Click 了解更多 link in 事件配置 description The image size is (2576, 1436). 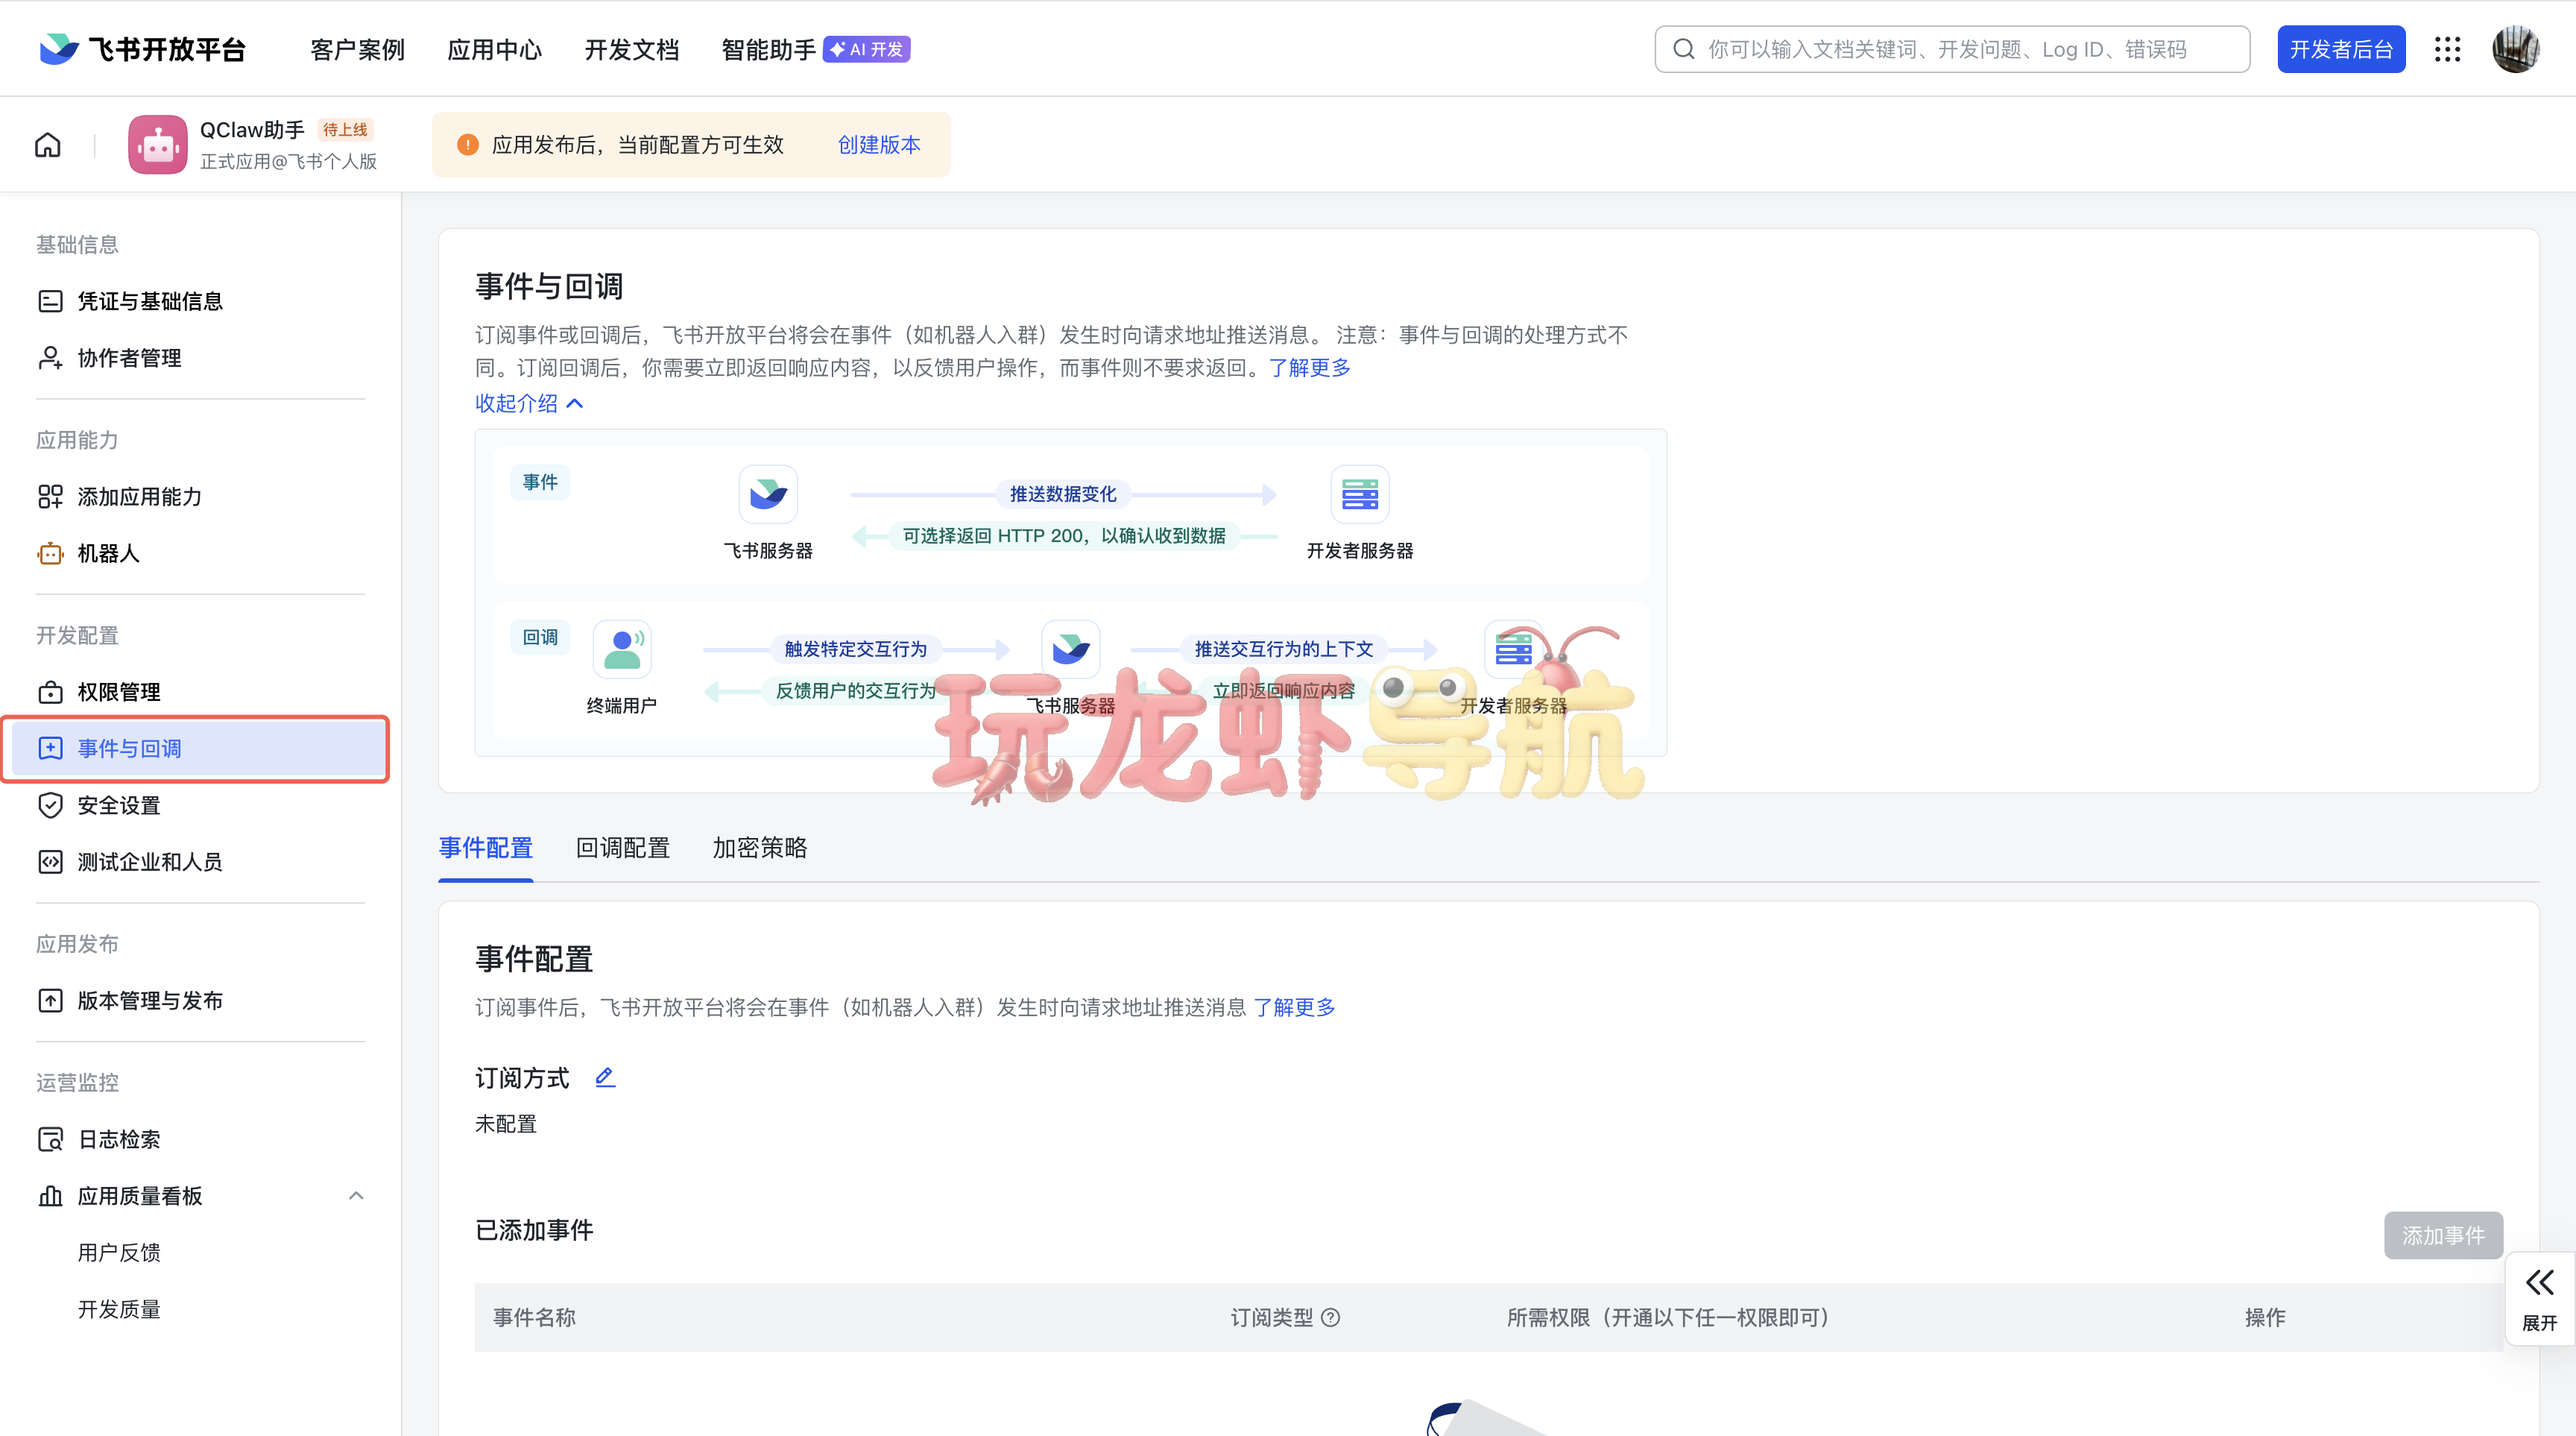point(1294,1007)
